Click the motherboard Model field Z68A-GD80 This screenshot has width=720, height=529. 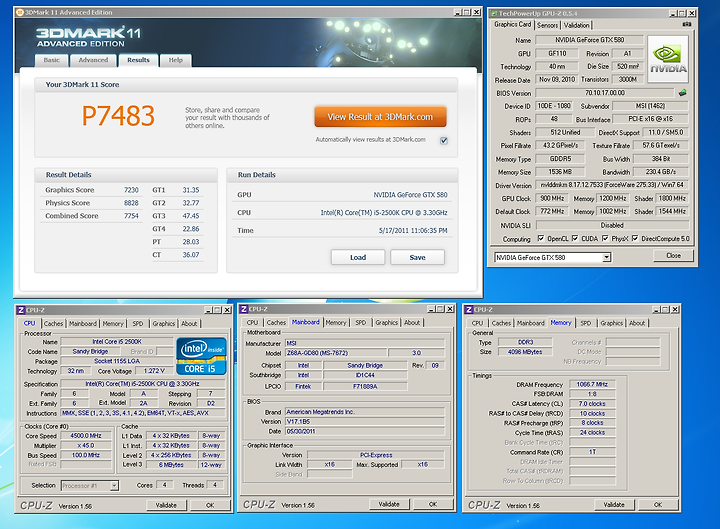[x=336, y=353]
